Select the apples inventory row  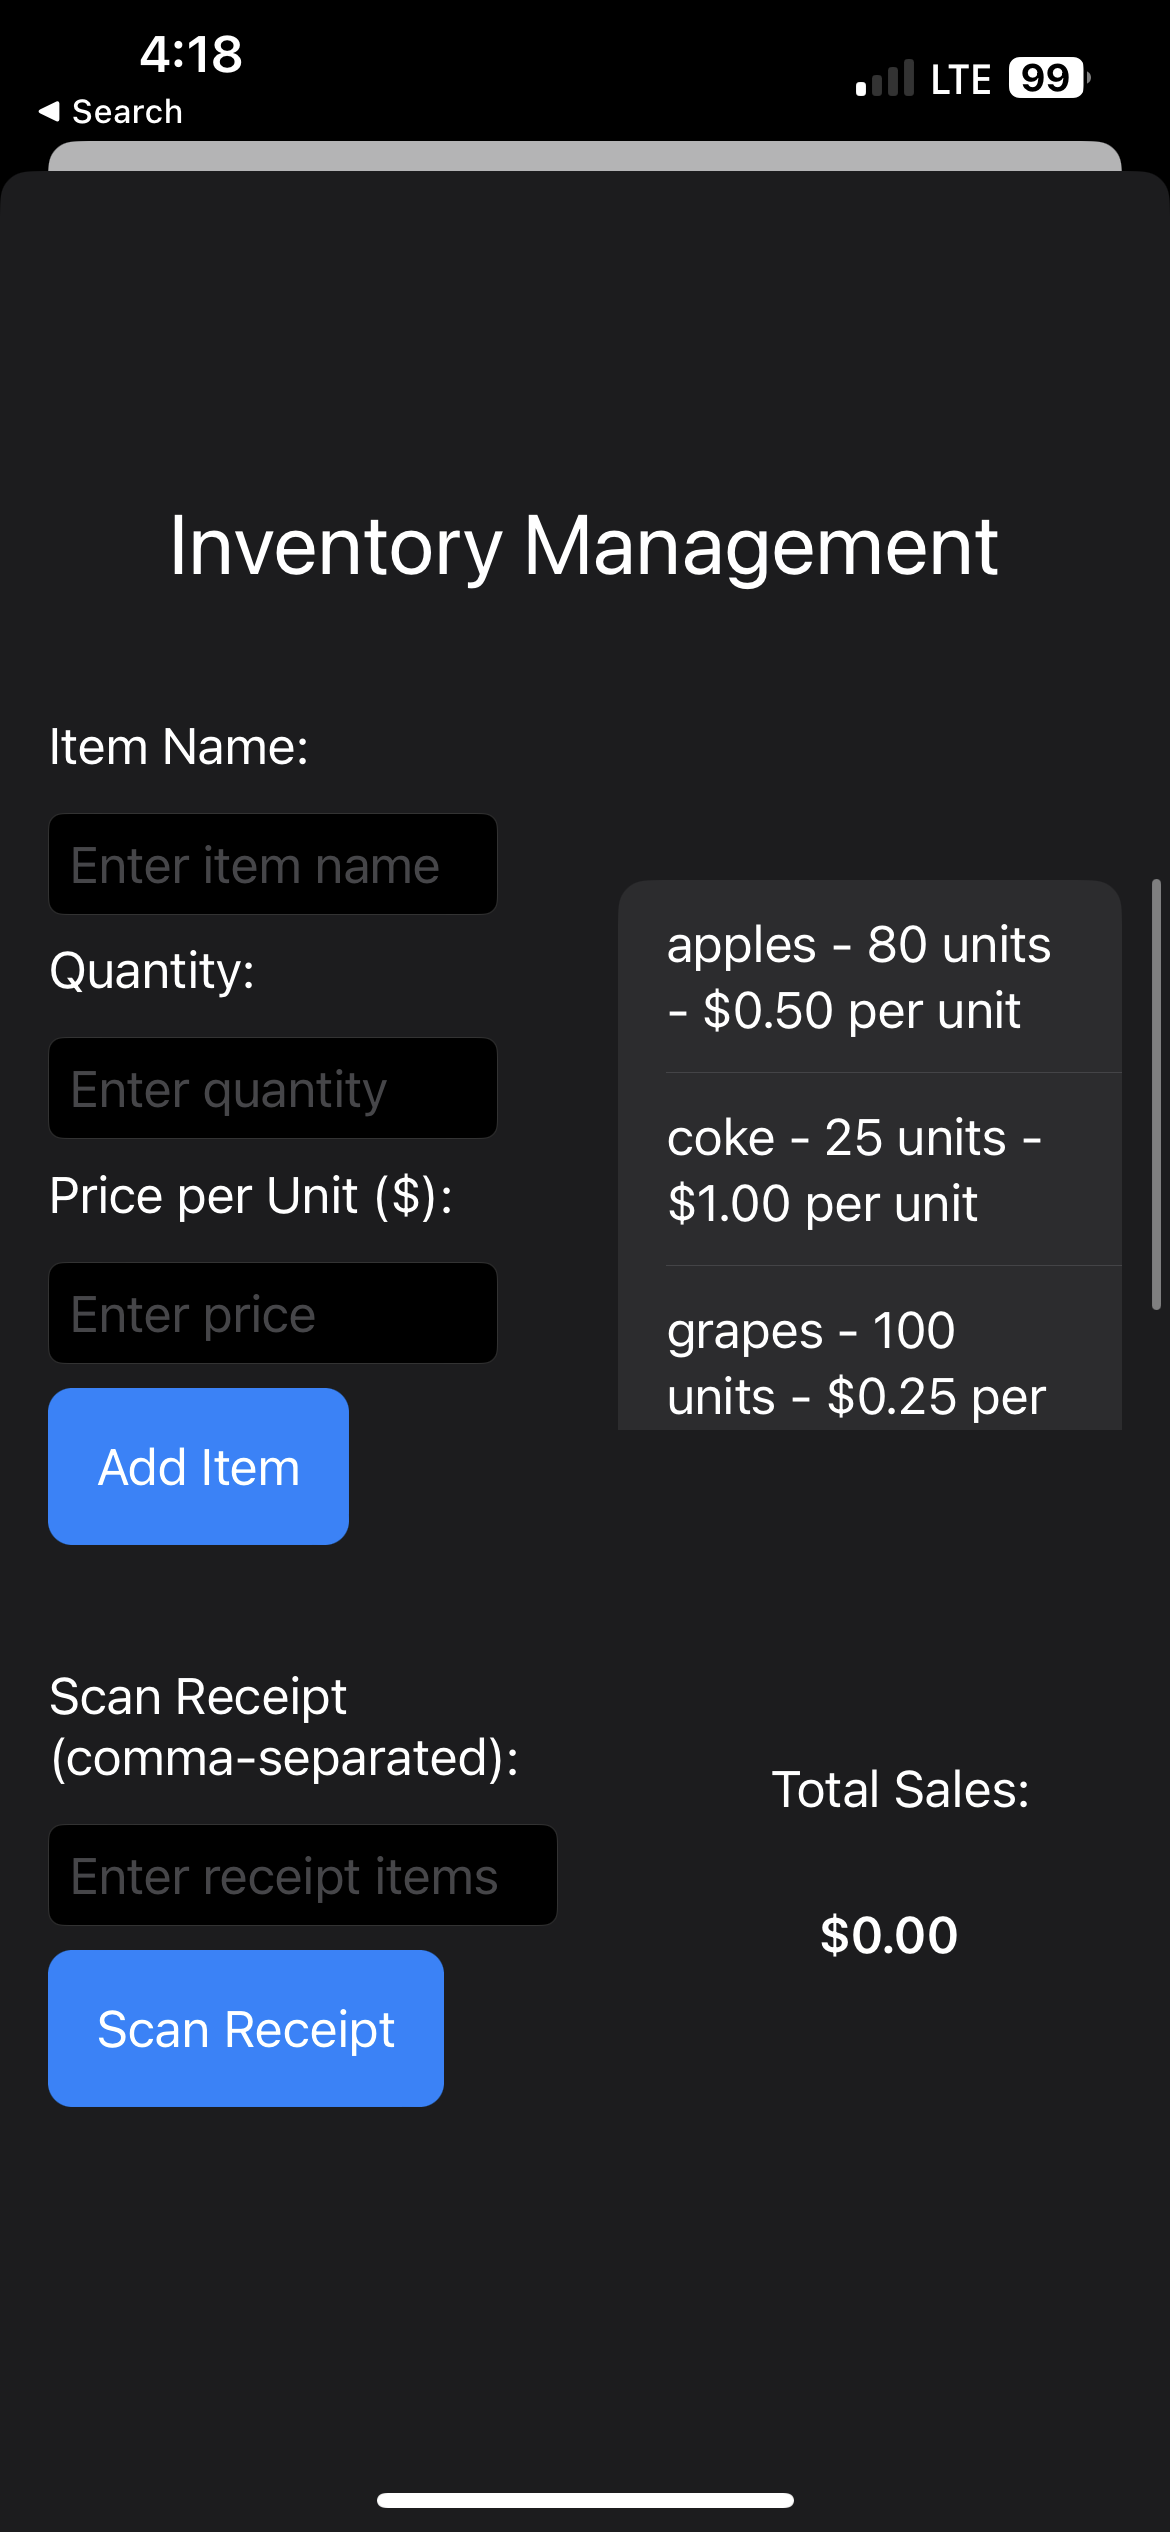(869, 977)
